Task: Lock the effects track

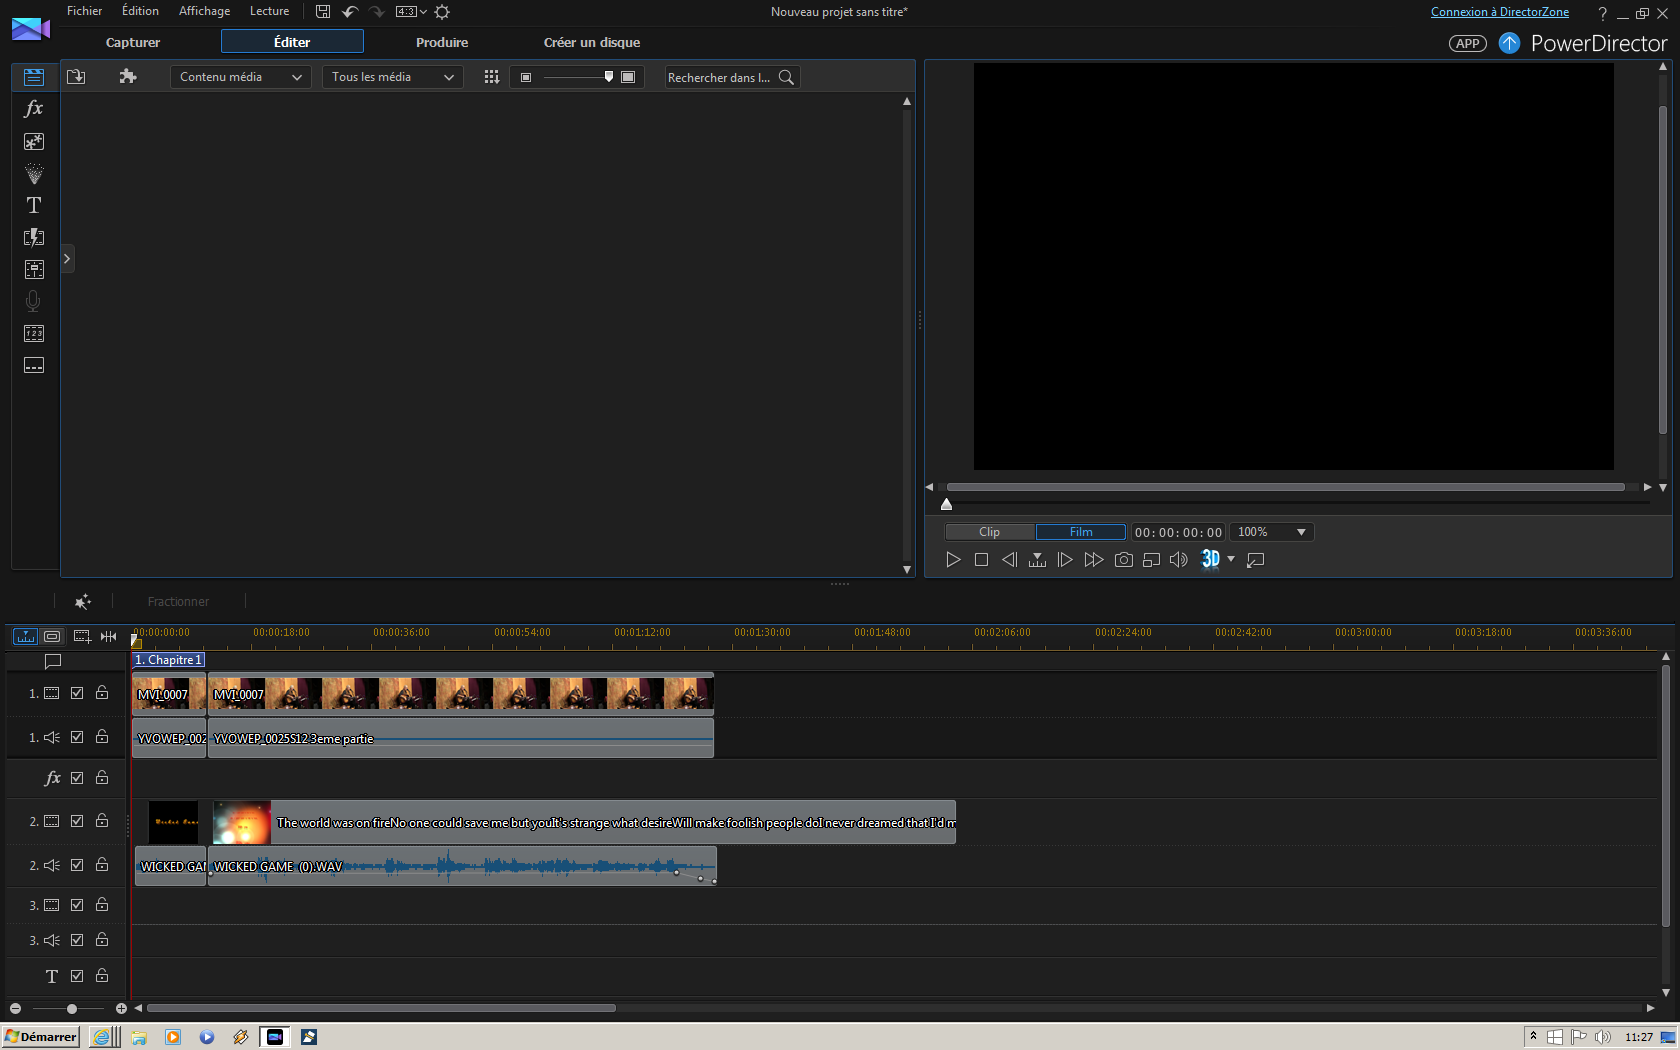Action: [x=102, y=778]
